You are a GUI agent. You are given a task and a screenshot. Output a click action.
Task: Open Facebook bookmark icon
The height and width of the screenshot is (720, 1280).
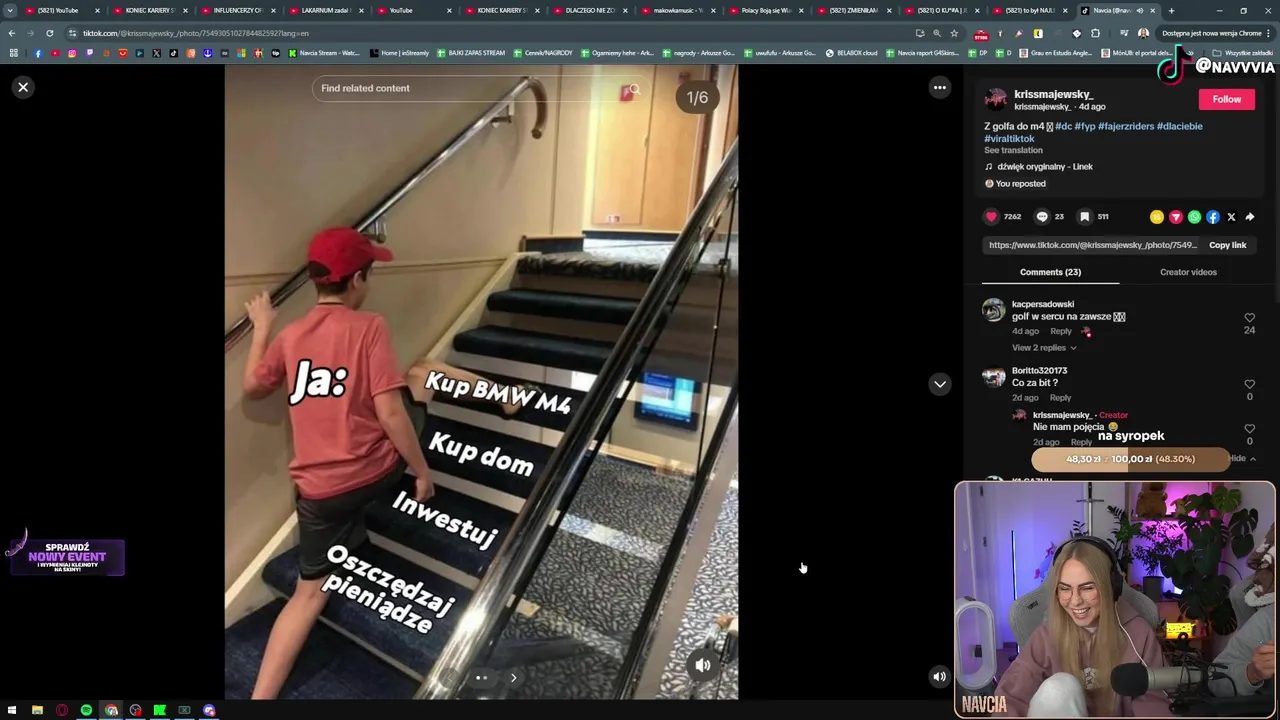38,53
